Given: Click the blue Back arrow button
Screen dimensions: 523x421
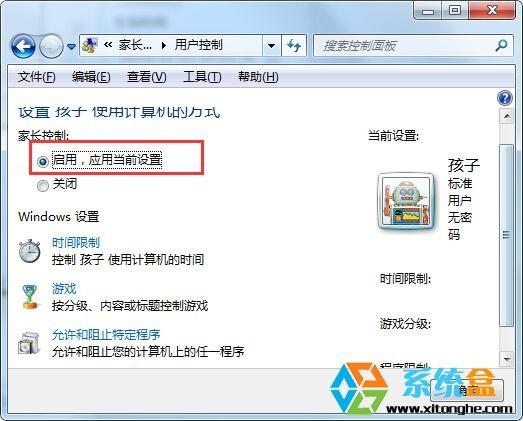Looking at the screenshot, I should [23, 46].
